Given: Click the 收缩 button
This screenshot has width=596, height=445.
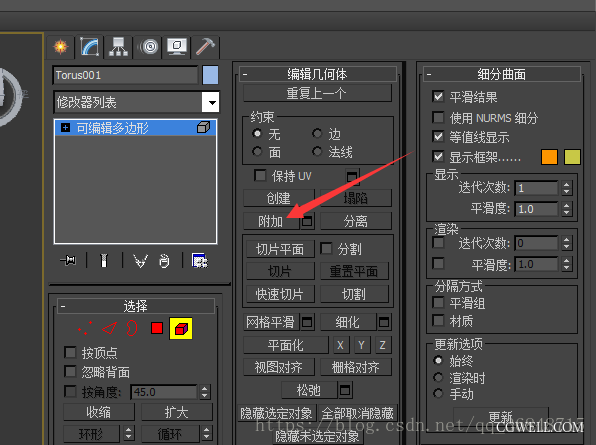Looking at the screenshot, I should pyautogui.click(x=99, y=412).
